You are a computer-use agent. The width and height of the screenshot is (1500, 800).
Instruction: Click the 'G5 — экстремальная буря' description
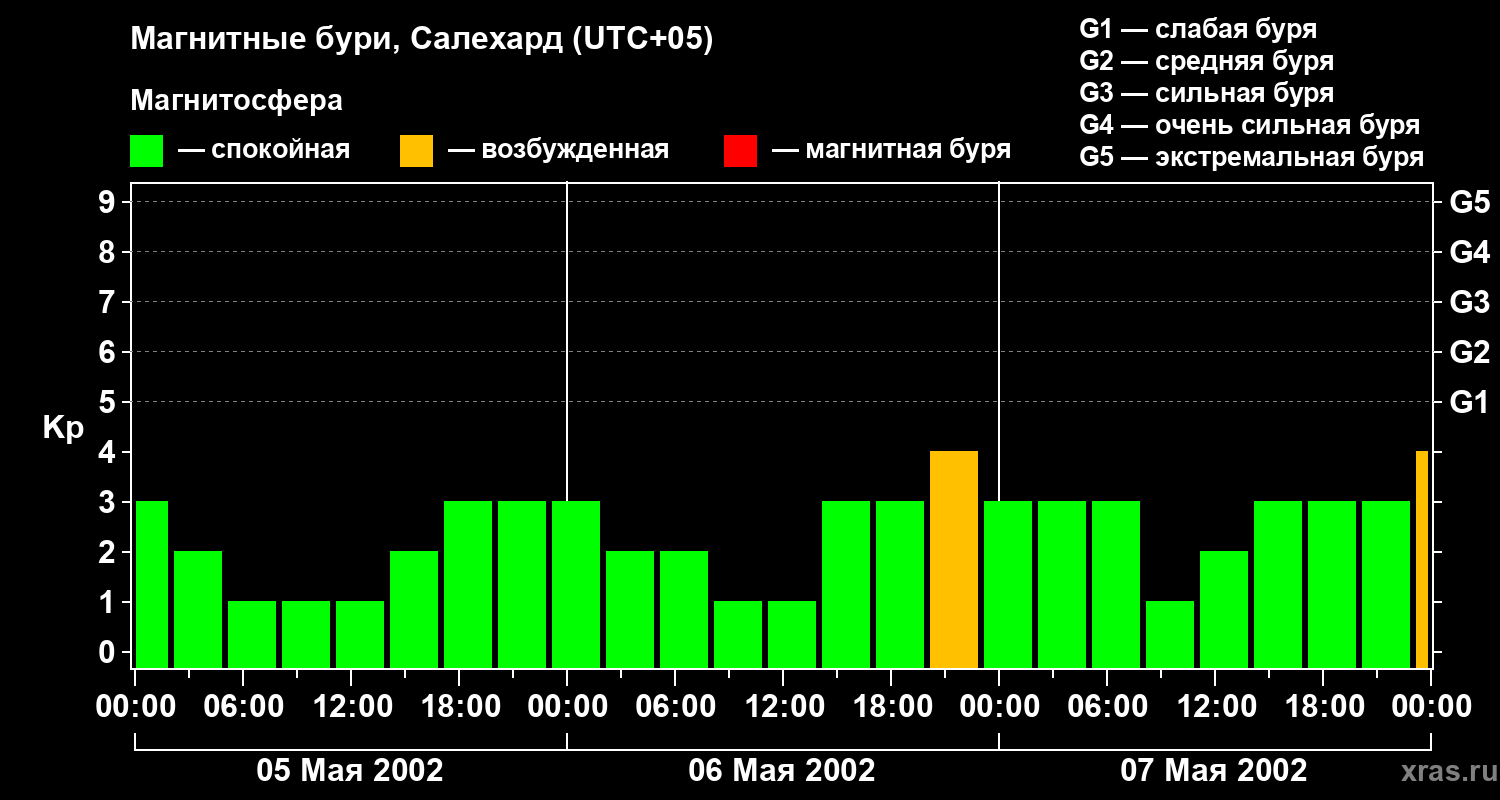point(1252,157)
